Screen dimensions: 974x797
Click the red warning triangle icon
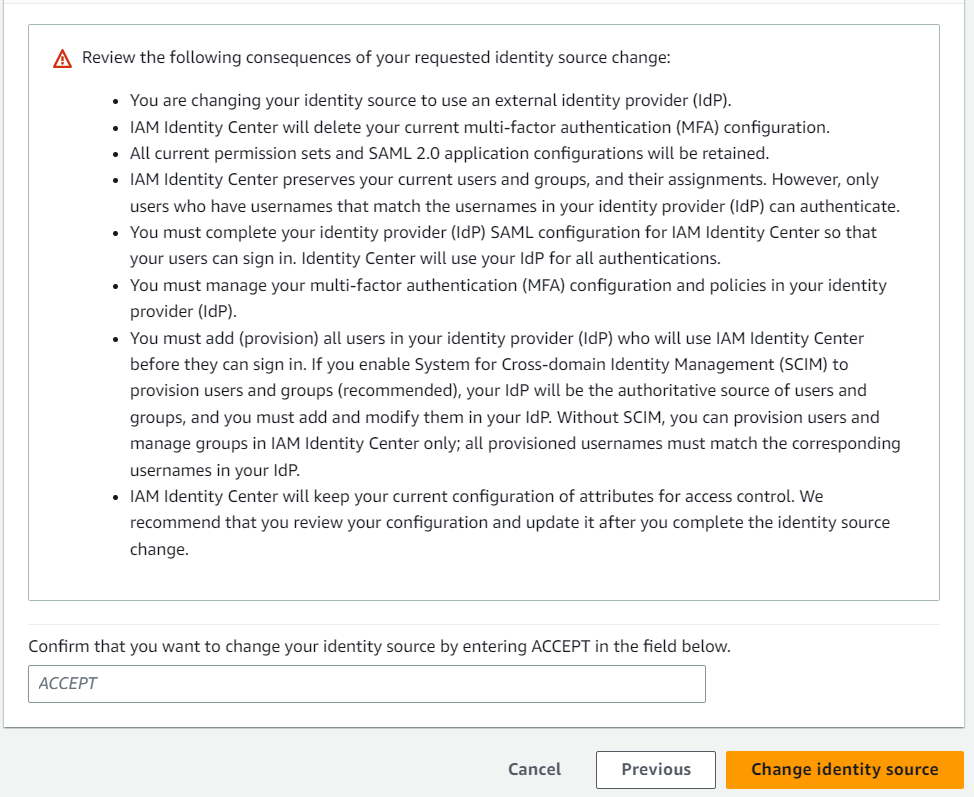coord(62,58)
